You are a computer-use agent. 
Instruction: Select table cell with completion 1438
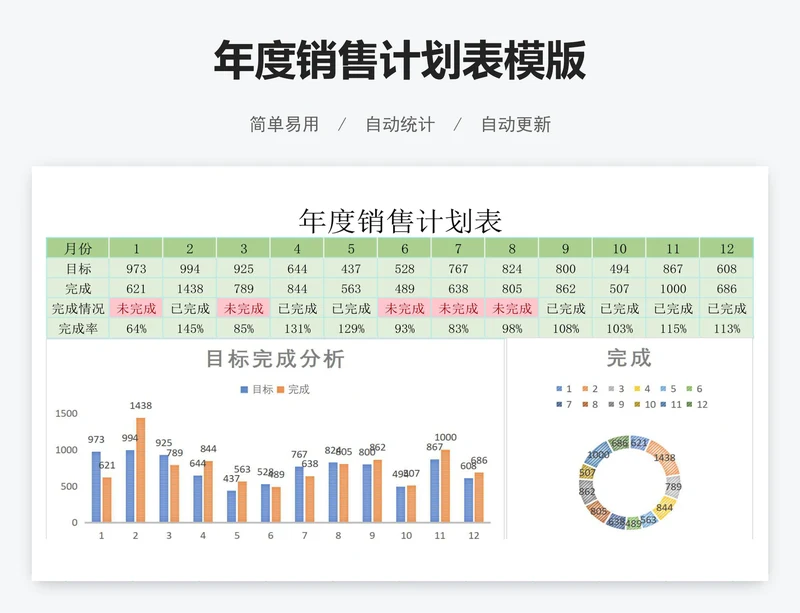[190, 288]
